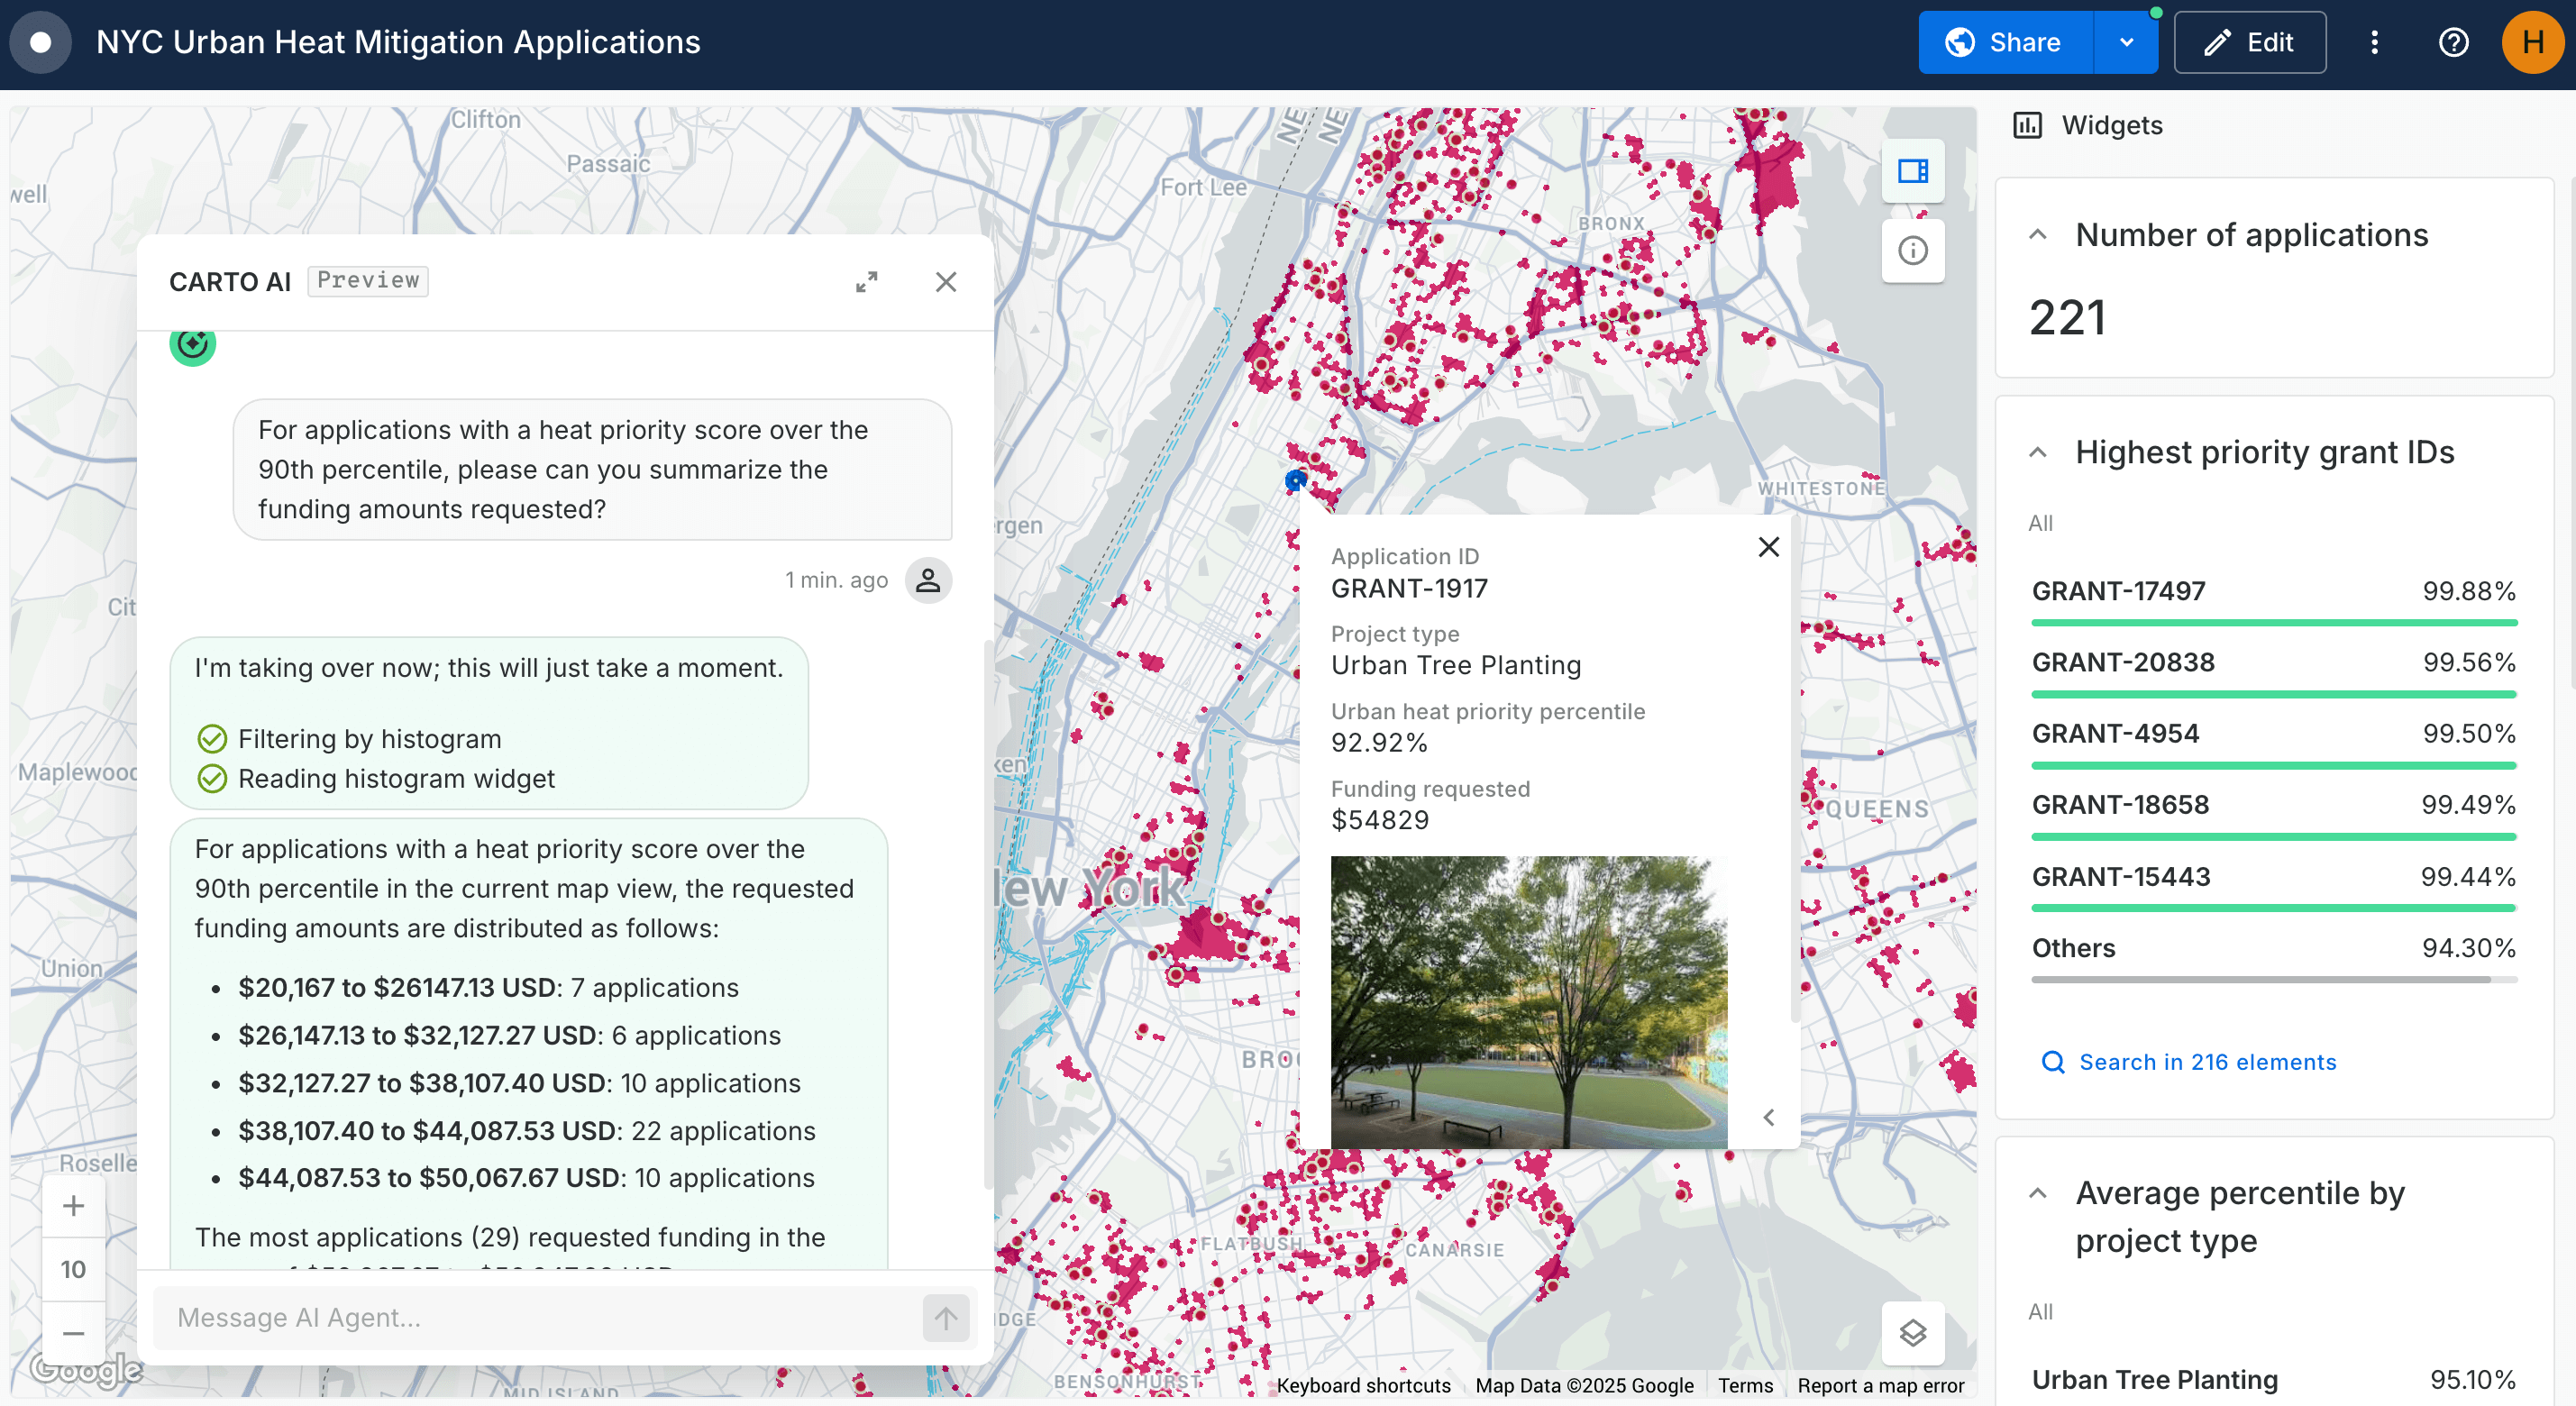Zoom in on the map
Image resolution: width=2576 pixels, height=1406 pixels.
[x=73, y=1205]
